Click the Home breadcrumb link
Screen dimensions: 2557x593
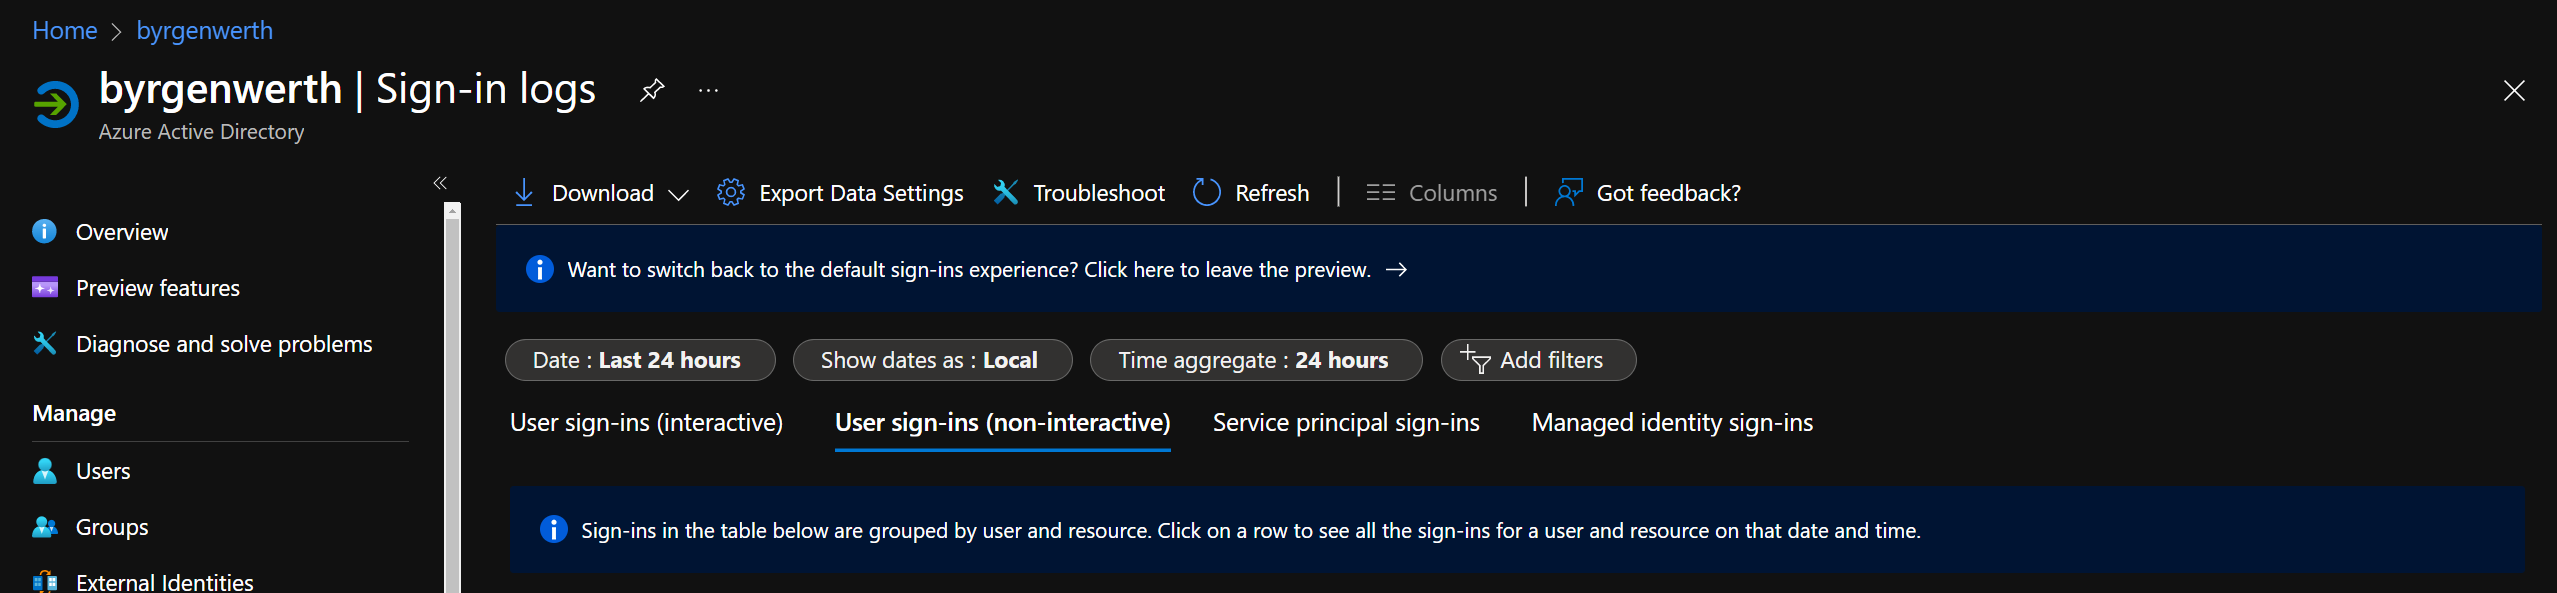click(x=64, y=31)
